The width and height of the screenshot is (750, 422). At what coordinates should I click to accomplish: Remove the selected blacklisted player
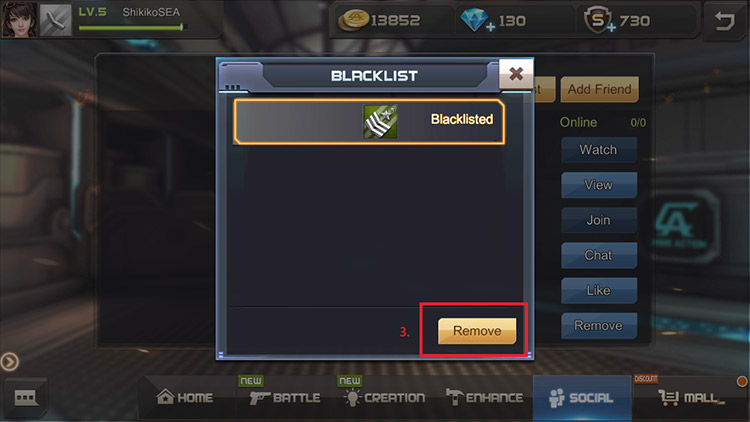coord(477,331)
